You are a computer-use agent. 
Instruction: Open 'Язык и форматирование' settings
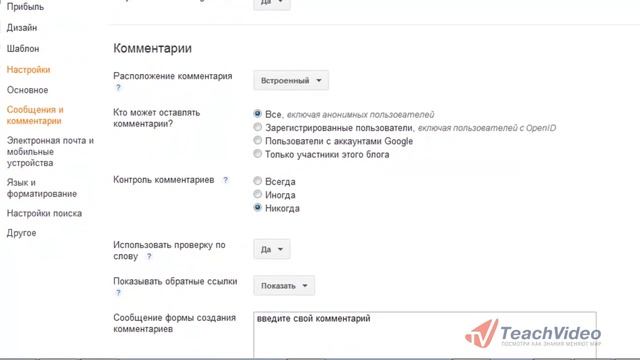[42, 188]
